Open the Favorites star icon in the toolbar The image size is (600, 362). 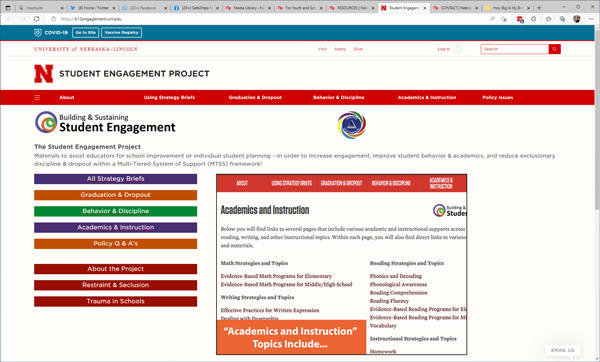[x=548, y=19]
